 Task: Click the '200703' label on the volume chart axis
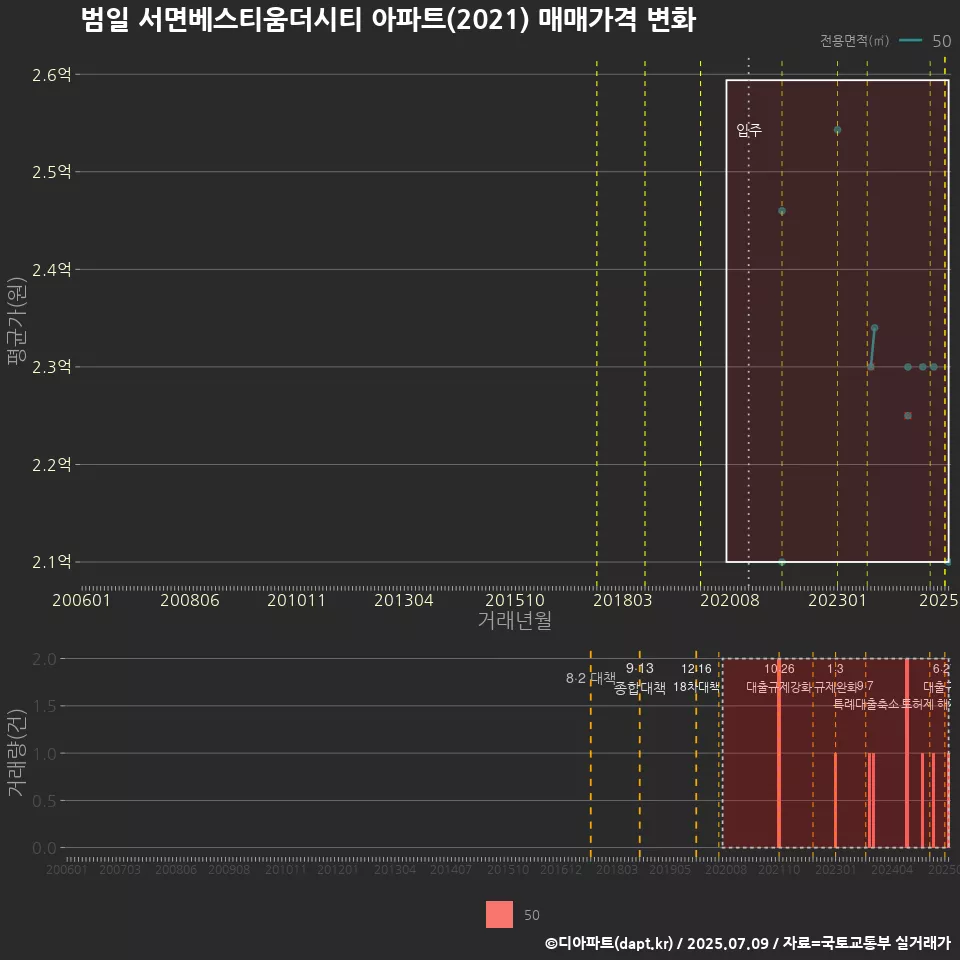click(x=120, y=869)
